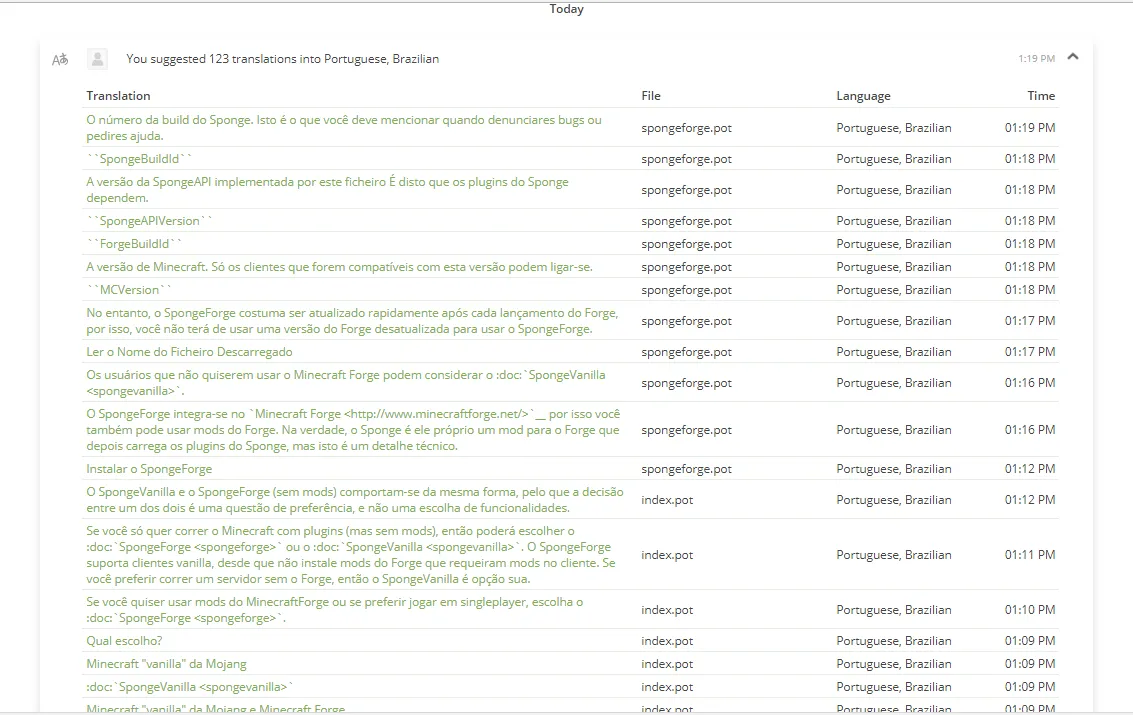Viewport: 1133px width, 715px height.
Task: Open translation 'Ler o Nome do Ficheiro Descarregado'
Action: [189, 352]
